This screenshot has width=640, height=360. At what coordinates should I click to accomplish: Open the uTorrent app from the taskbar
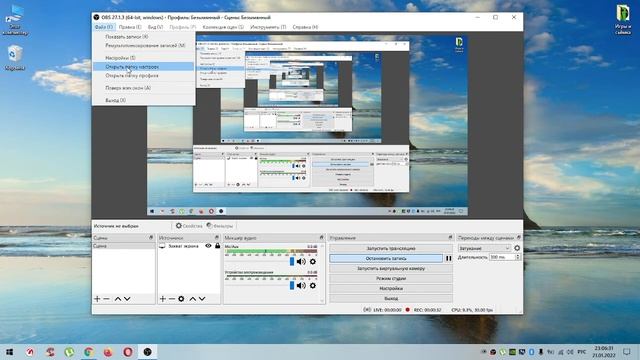(x=69, y=352)
